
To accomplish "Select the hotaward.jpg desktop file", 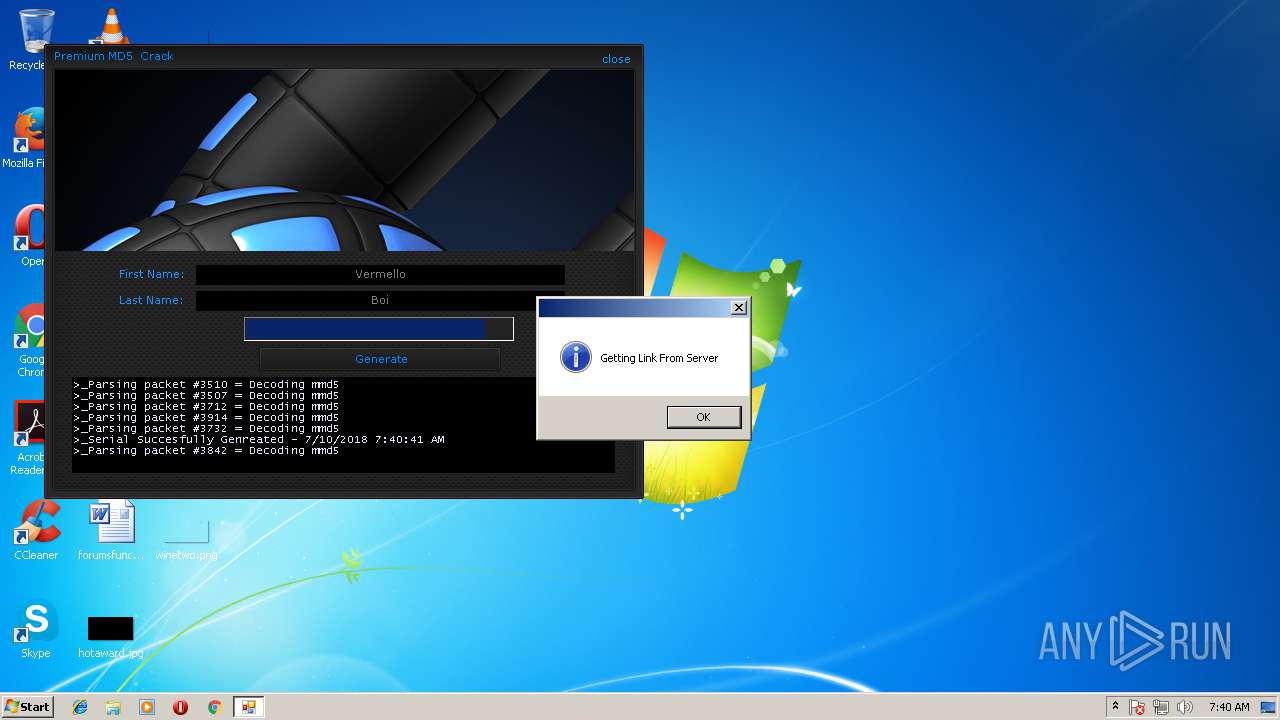I will [x=111, y=635].
